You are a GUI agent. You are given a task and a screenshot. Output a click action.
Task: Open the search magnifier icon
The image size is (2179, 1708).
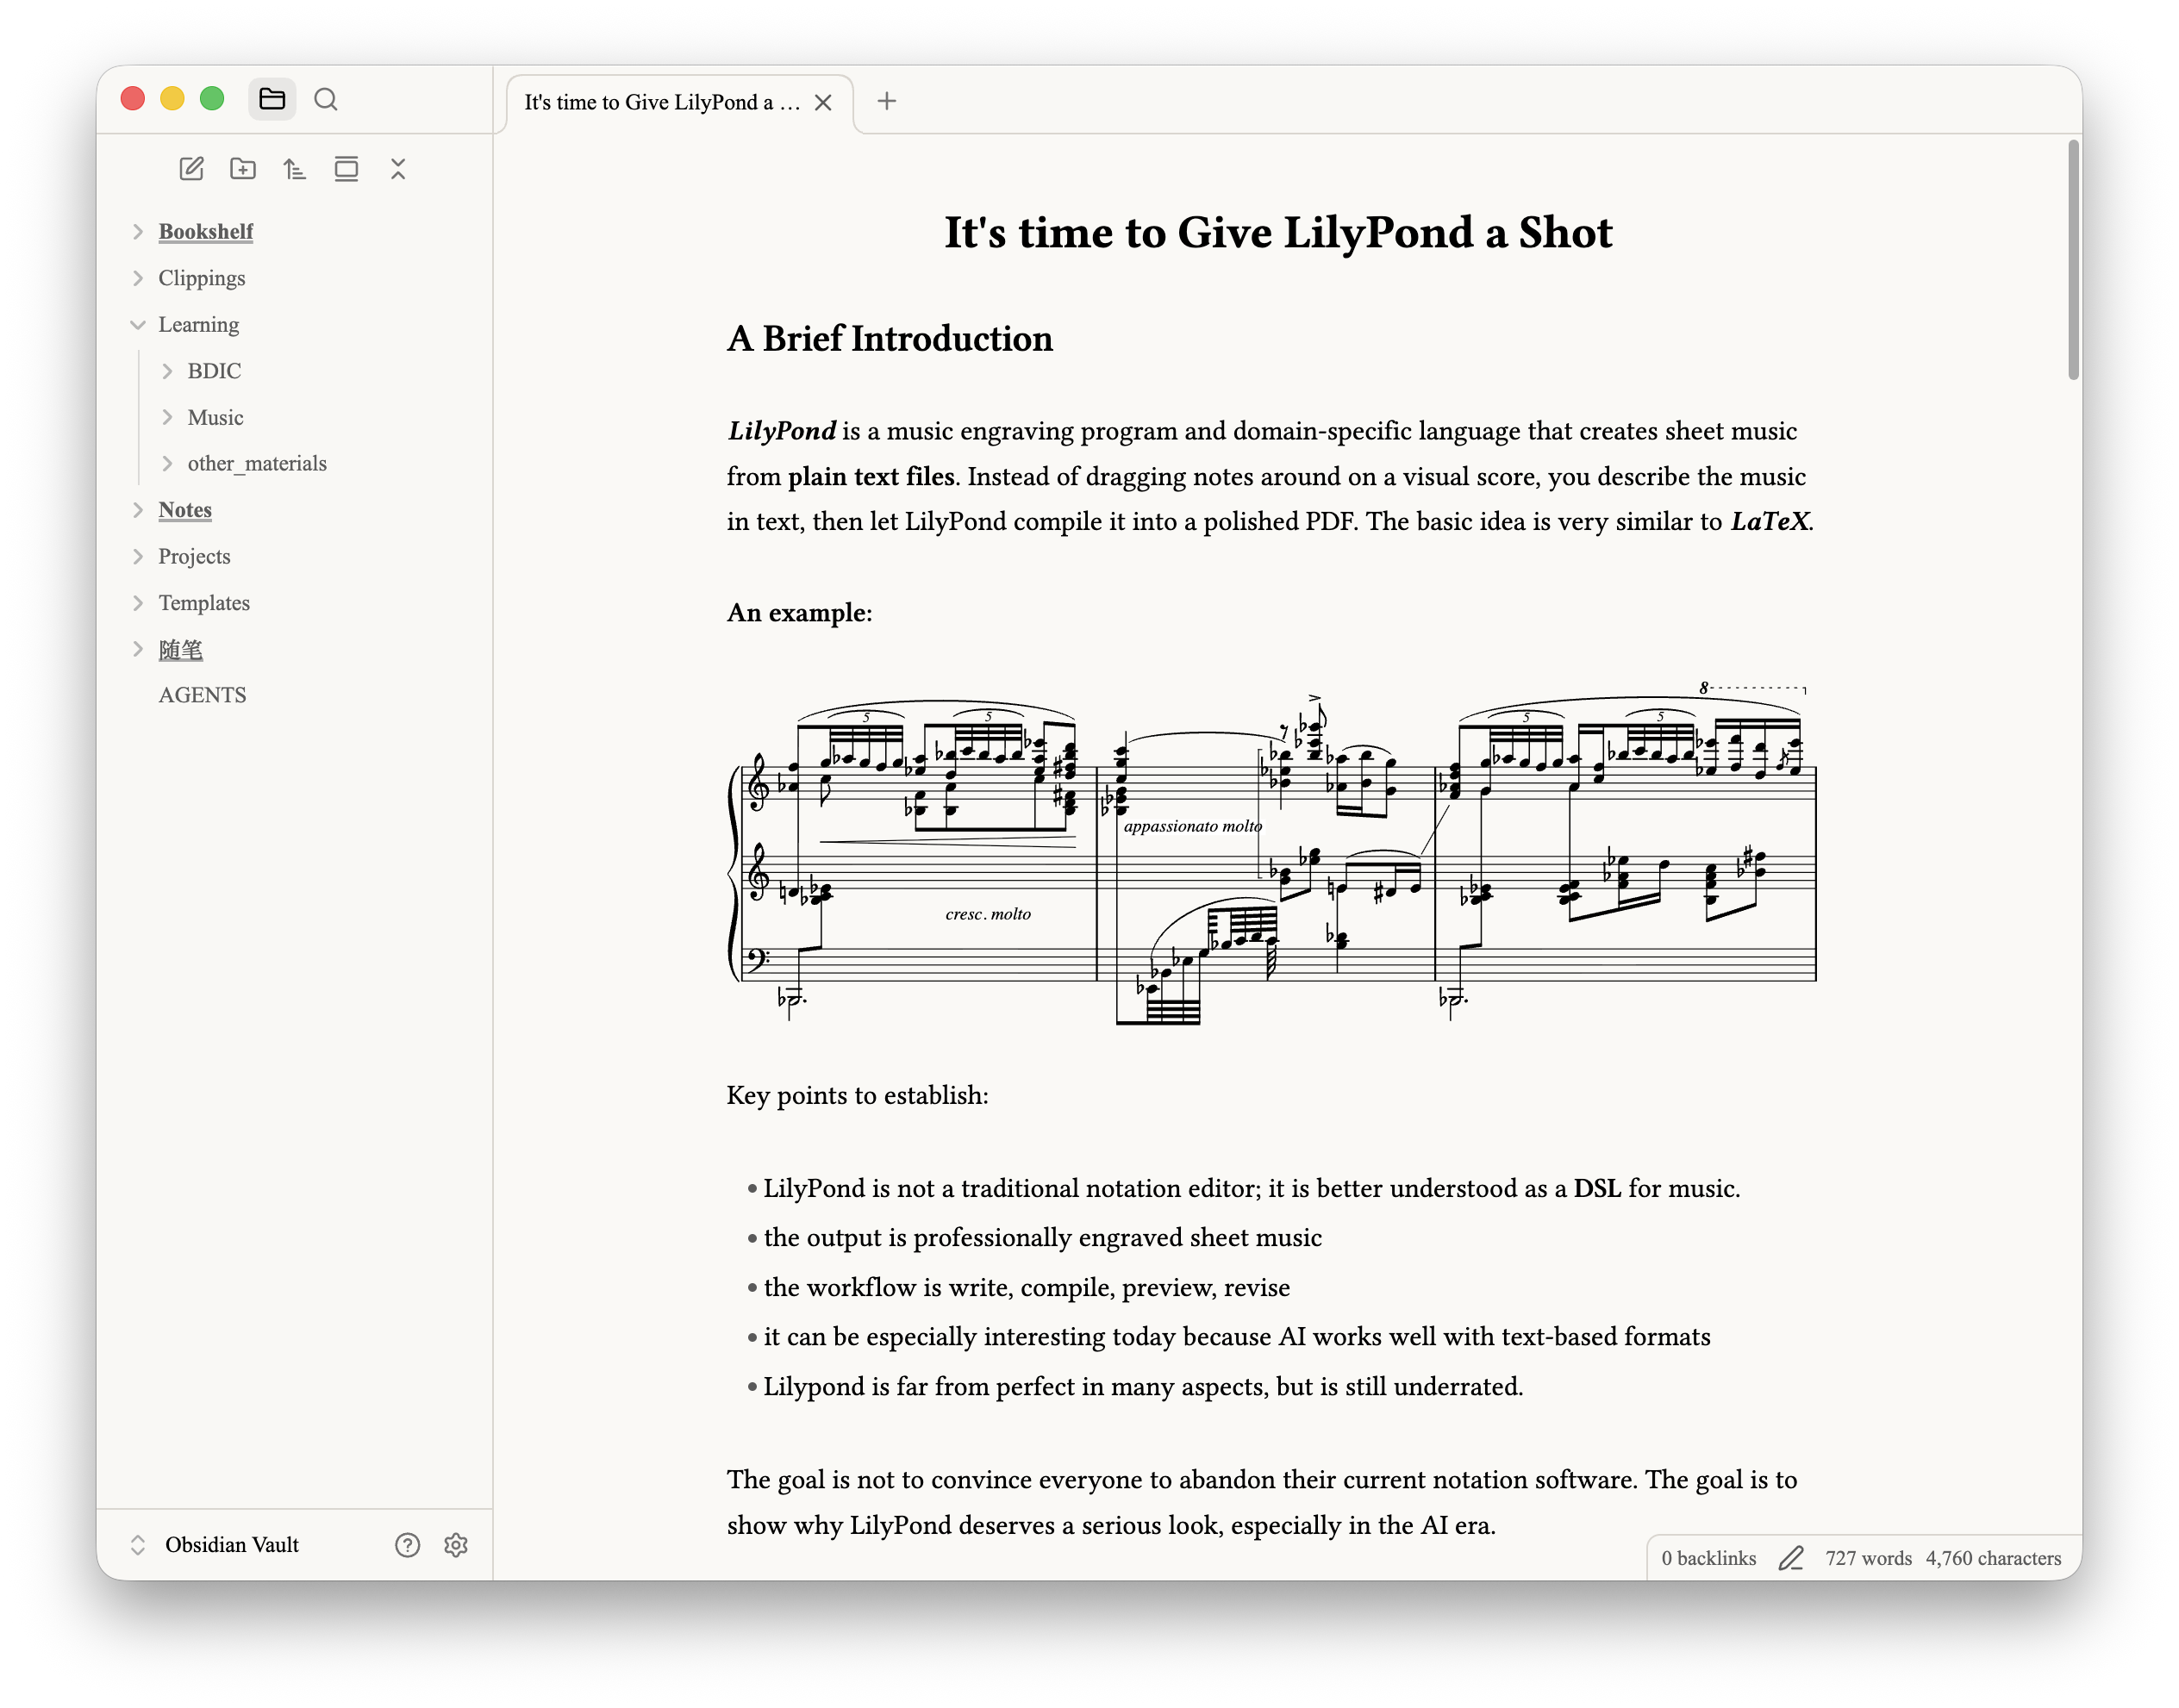[326, 99]
